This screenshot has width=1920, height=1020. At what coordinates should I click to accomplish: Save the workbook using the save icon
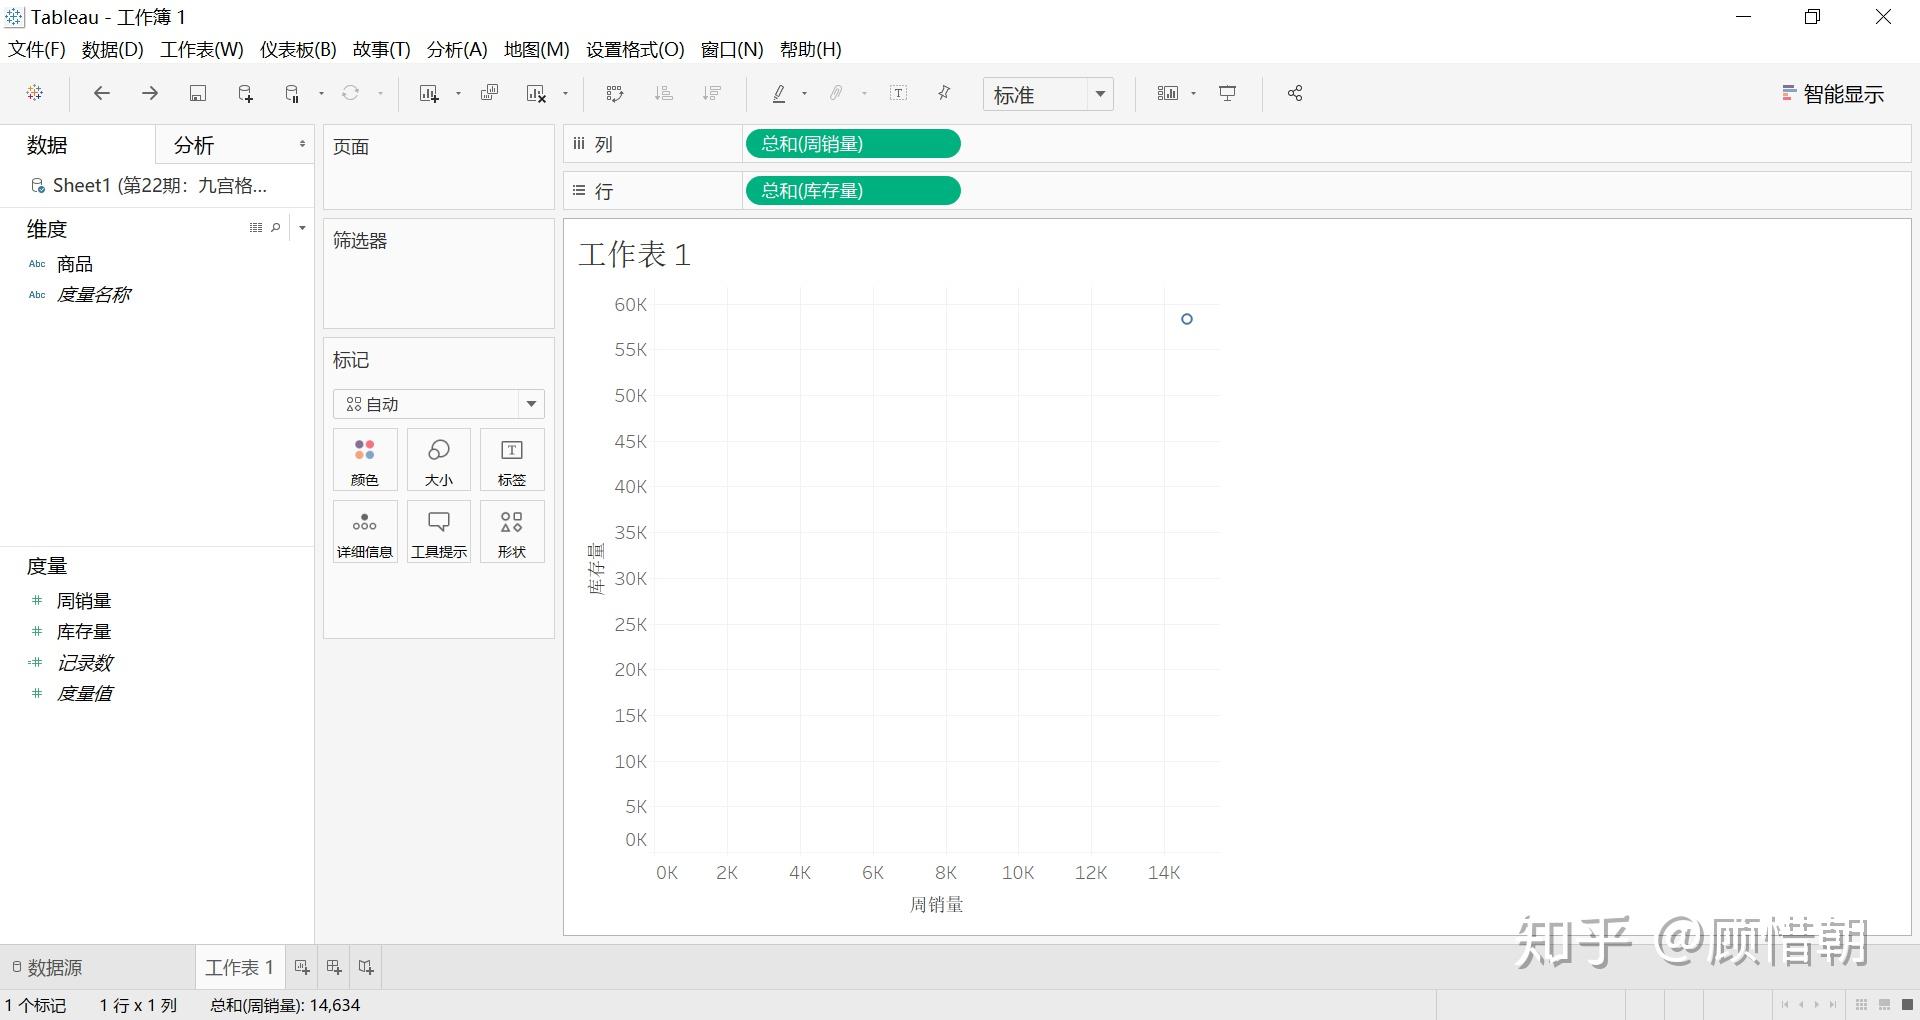(x=197, y=93)
